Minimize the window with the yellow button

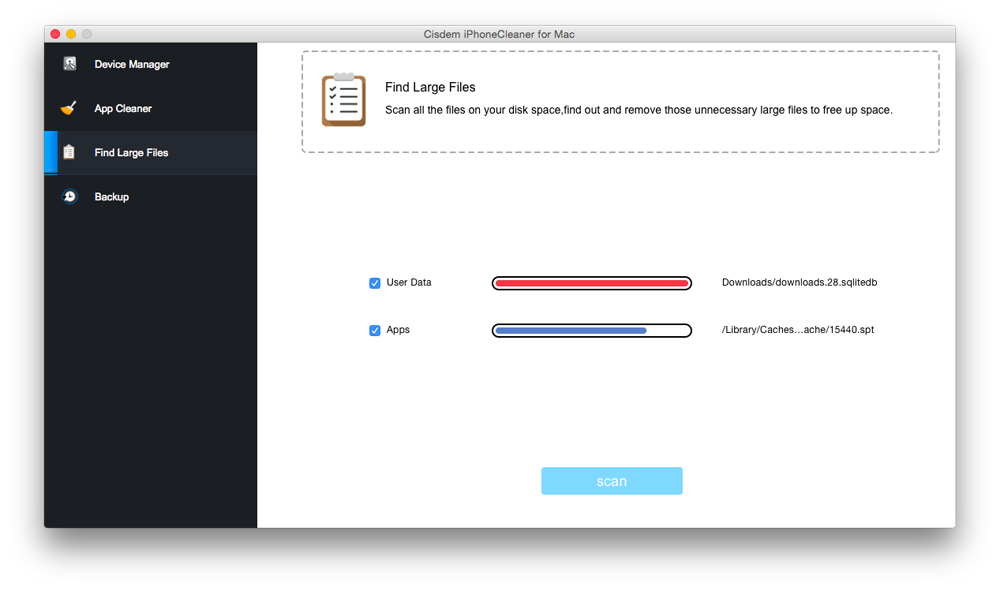pos(71,34)
